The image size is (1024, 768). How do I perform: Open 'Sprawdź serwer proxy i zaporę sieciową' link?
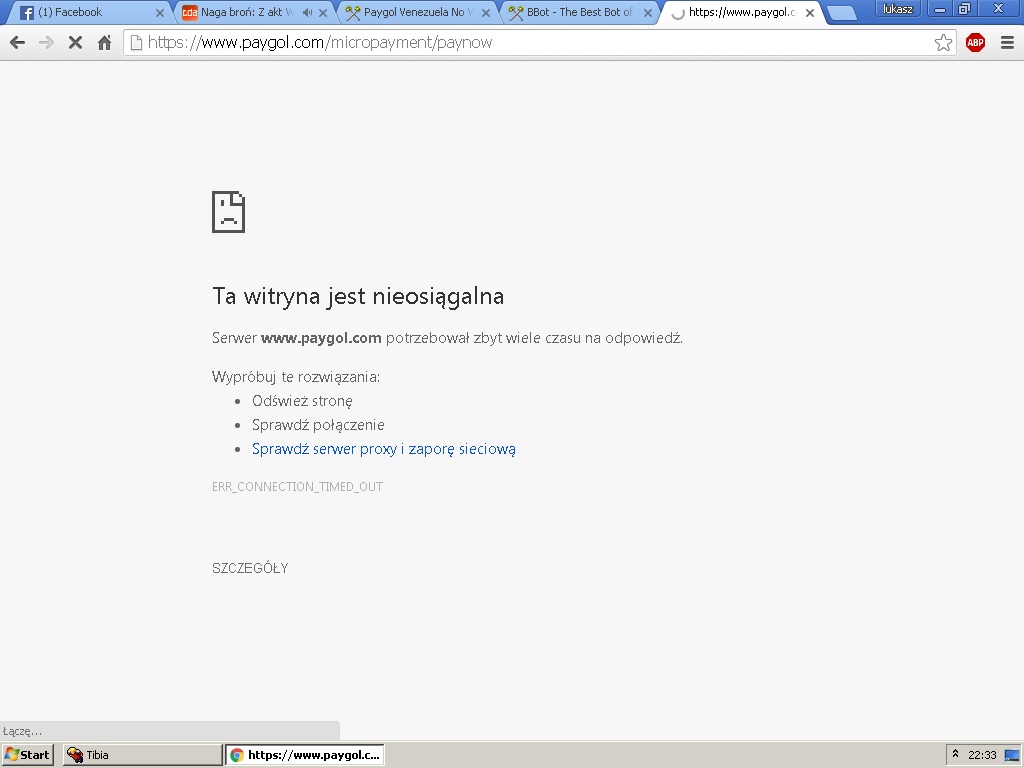coord(383,449)
